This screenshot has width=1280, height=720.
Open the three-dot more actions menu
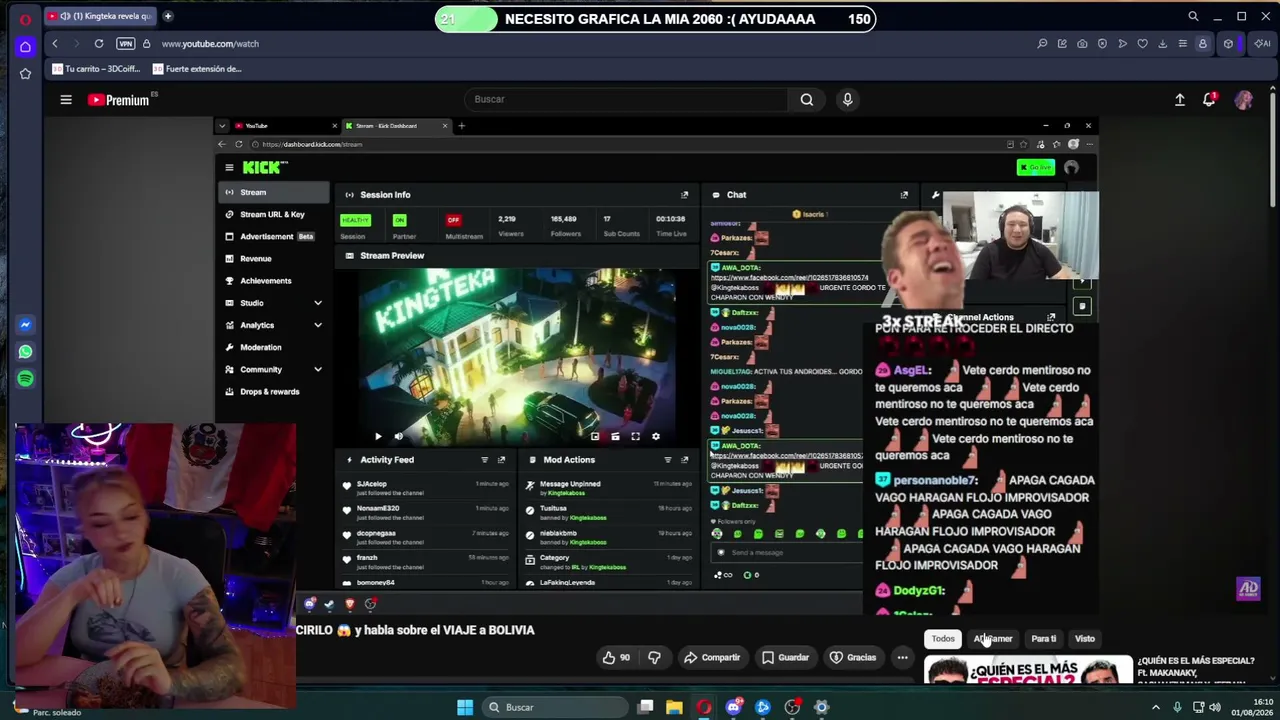coord(902,657)
